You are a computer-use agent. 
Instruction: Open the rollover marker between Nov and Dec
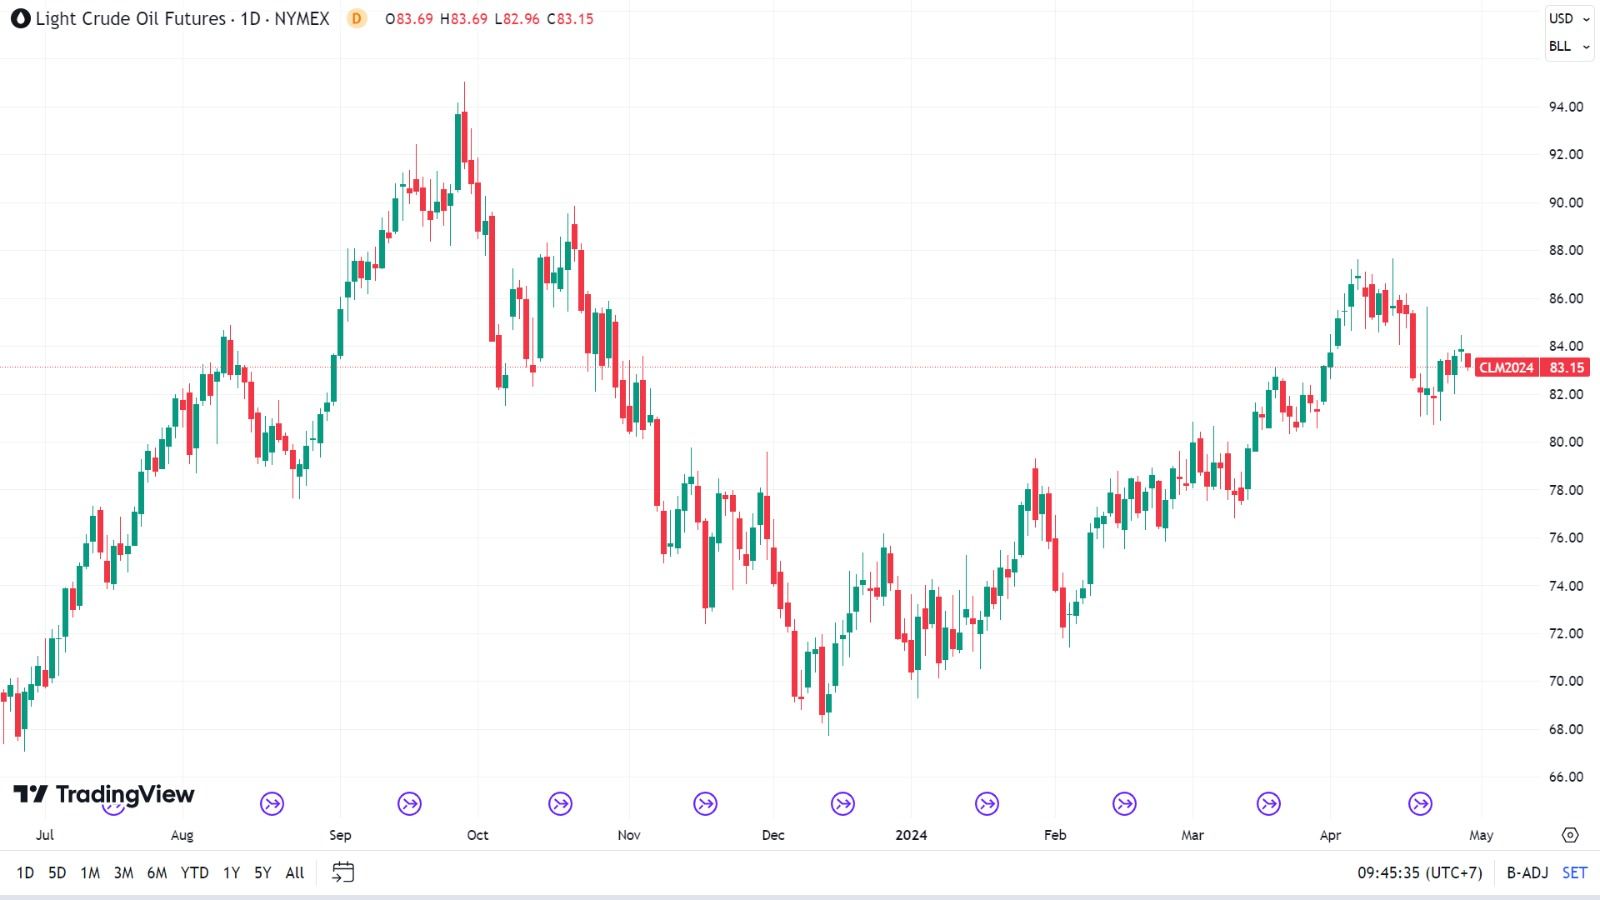click(x=706, y=803)
